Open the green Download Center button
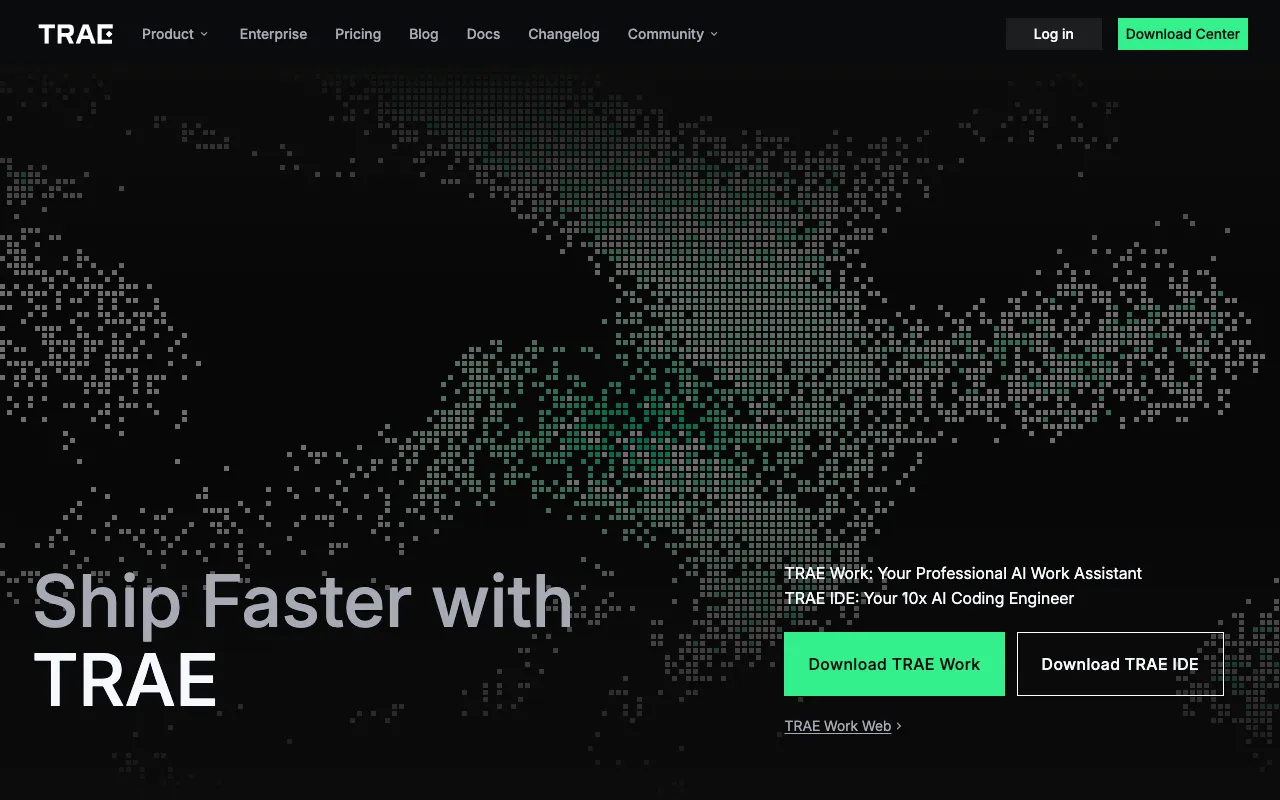Viewport: 1280px width, 800px height. [x=1182, y=34]
